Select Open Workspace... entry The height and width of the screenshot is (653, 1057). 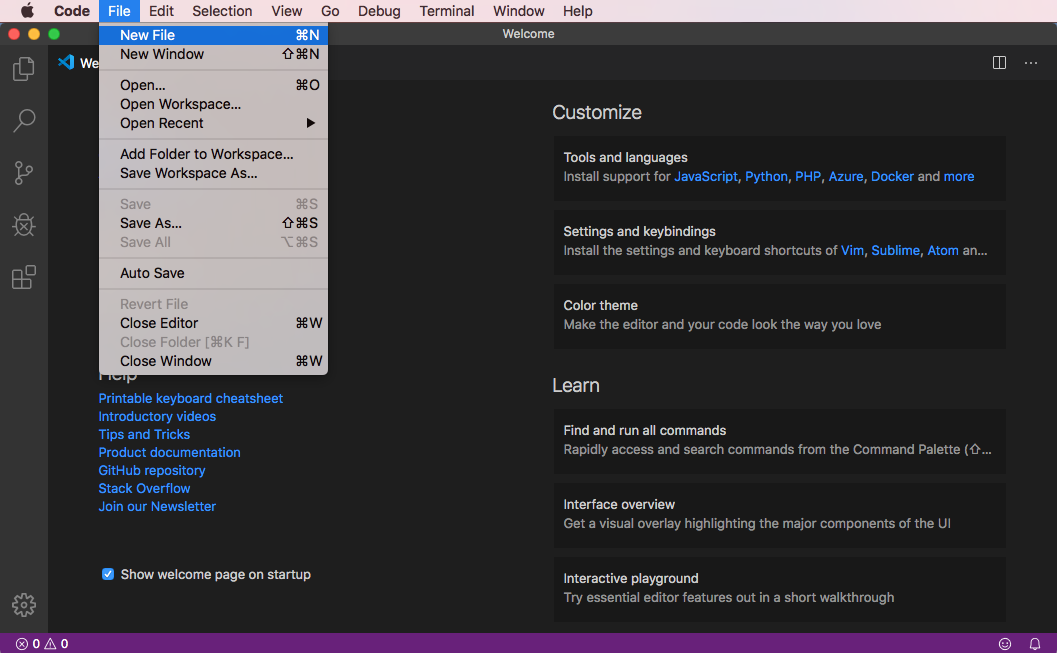tap(213, 104)
